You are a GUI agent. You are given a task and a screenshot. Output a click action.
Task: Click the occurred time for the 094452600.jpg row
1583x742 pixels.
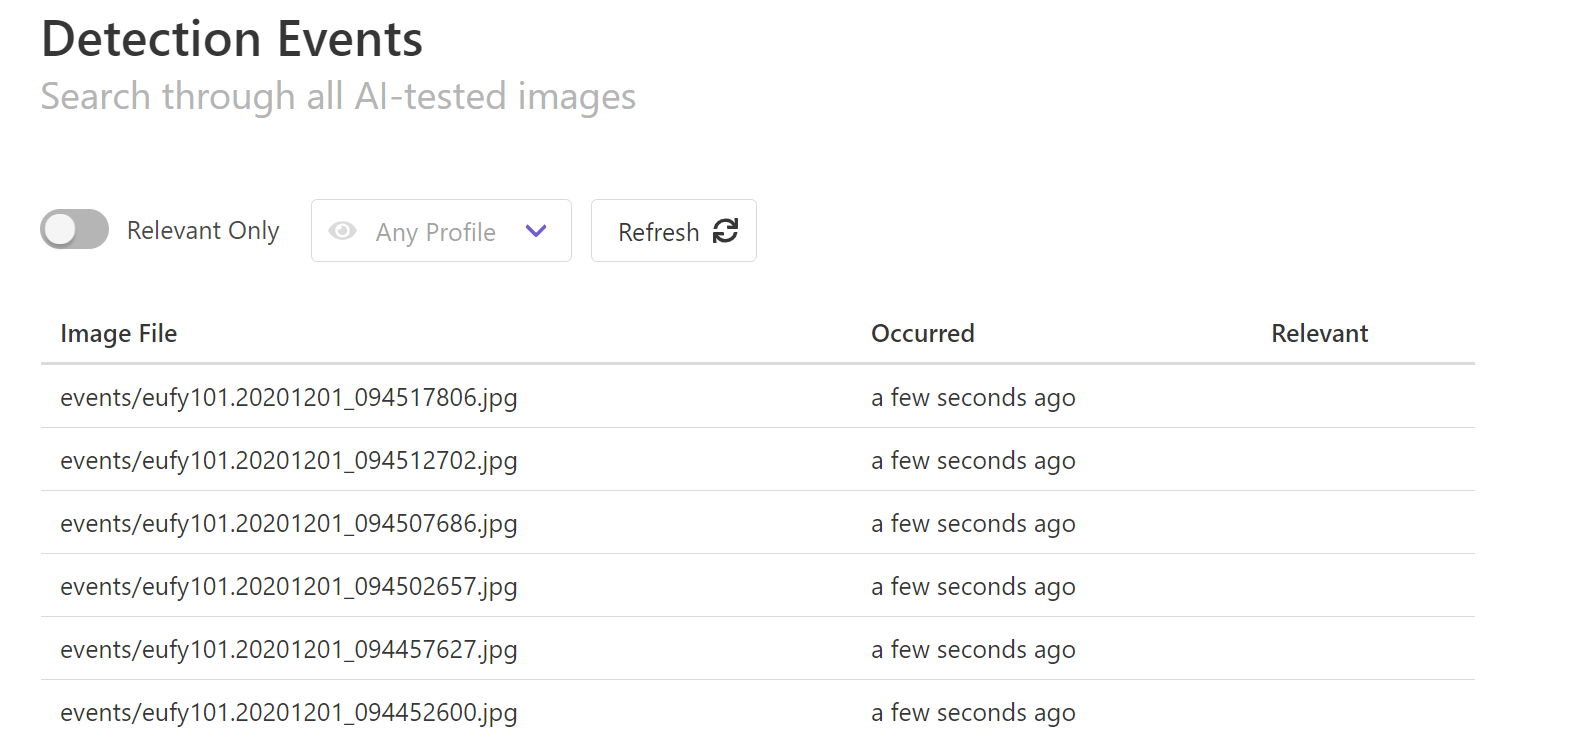(973, 713)
